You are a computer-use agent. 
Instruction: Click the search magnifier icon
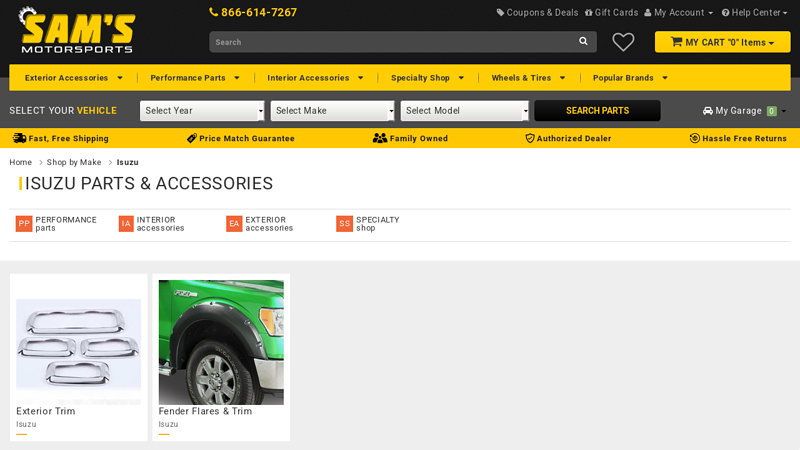pyautogui.click(x=583, y=41)
